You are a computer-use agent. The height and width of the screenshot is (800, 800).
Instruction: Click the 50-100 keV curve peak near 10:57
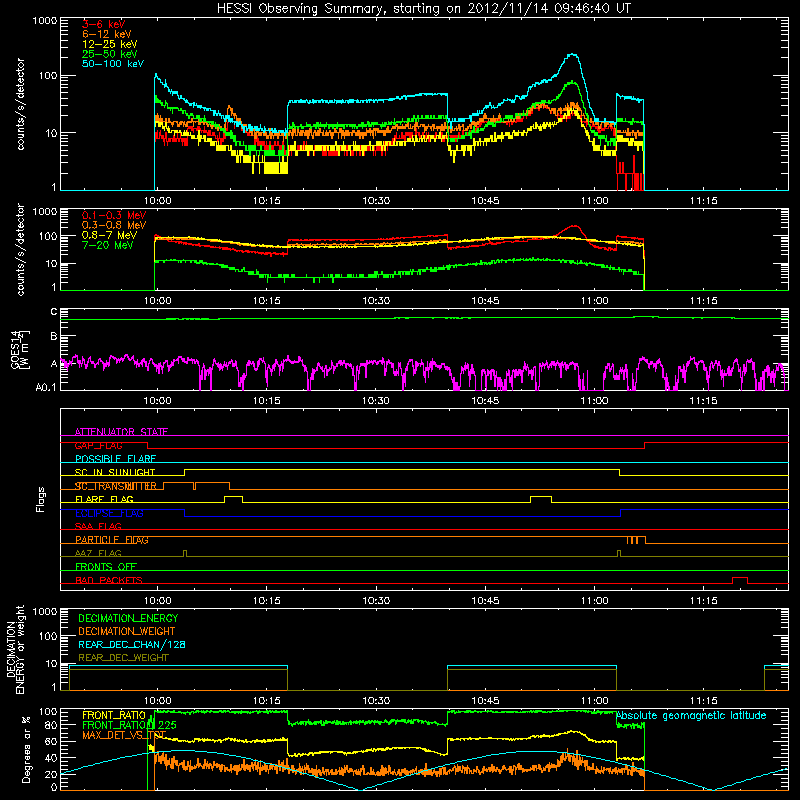[x=573, y=55]
